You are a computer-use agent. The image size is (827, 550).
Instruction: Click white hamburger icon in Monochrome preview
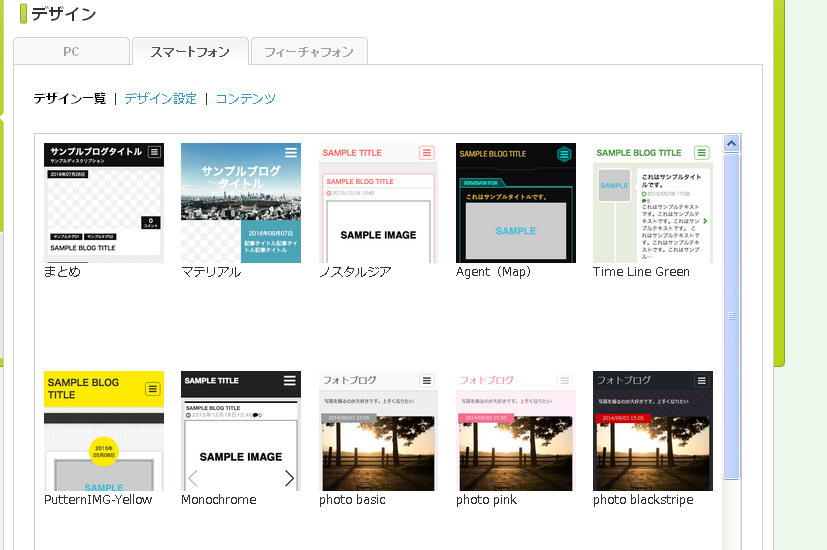(x=290, y=380)
